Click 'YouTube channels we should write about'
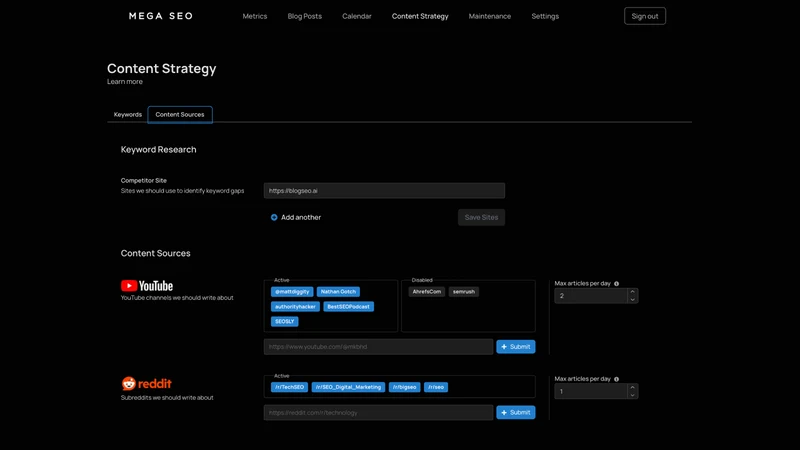Image resolution: width=800 pixels, height=450 pixels. pyautogui.click(x=177, y=297)
